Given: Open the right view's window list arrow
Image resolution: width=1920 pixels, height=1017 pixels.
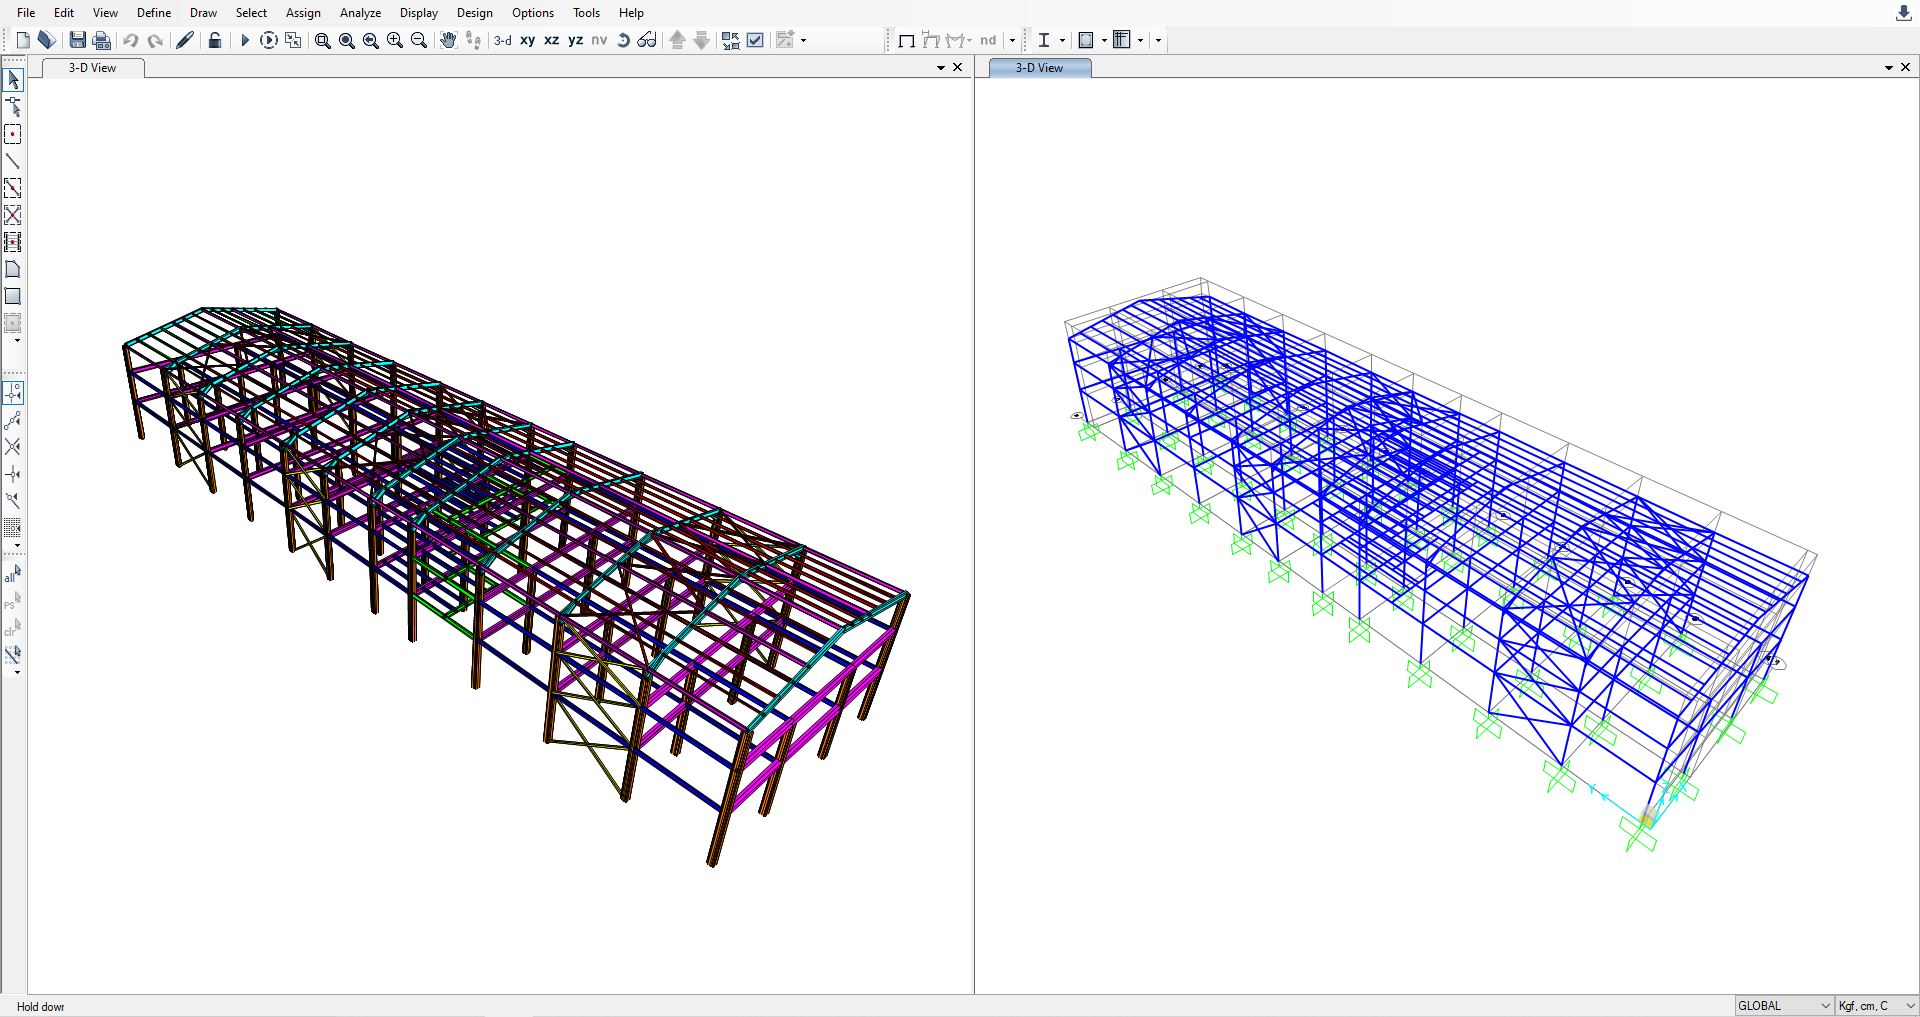Looking at the screenshot, I should [1888, 68].
